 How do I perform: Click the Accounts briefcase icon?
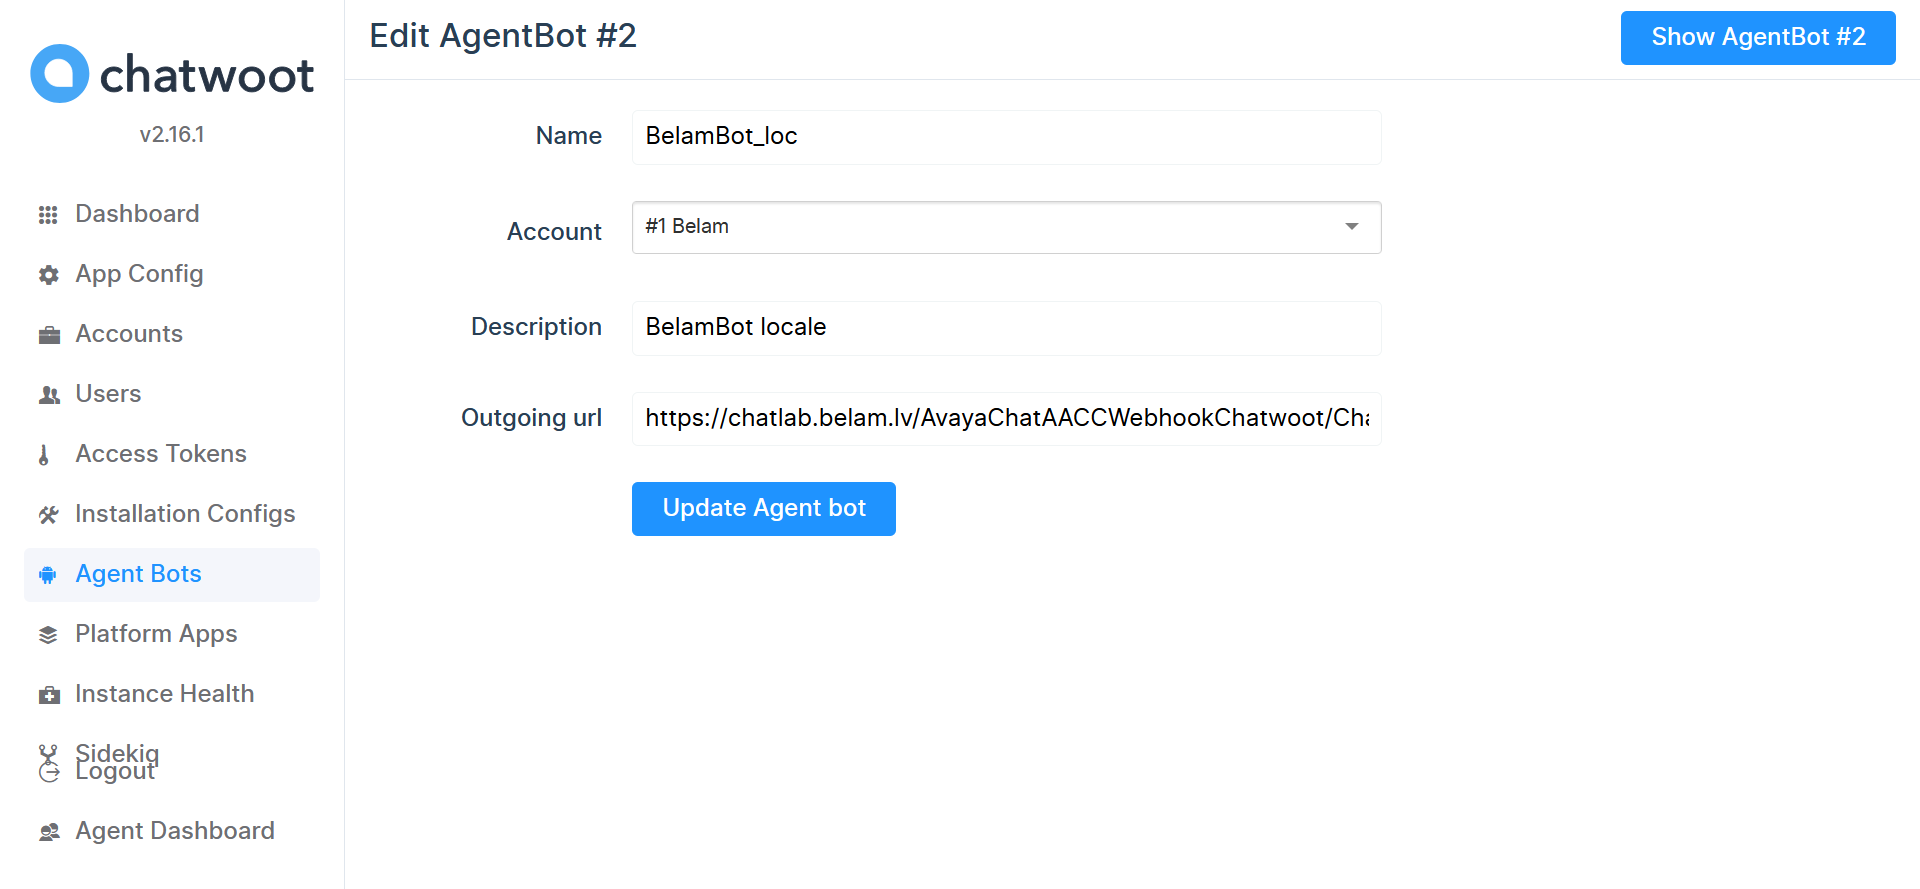[48, 335]
